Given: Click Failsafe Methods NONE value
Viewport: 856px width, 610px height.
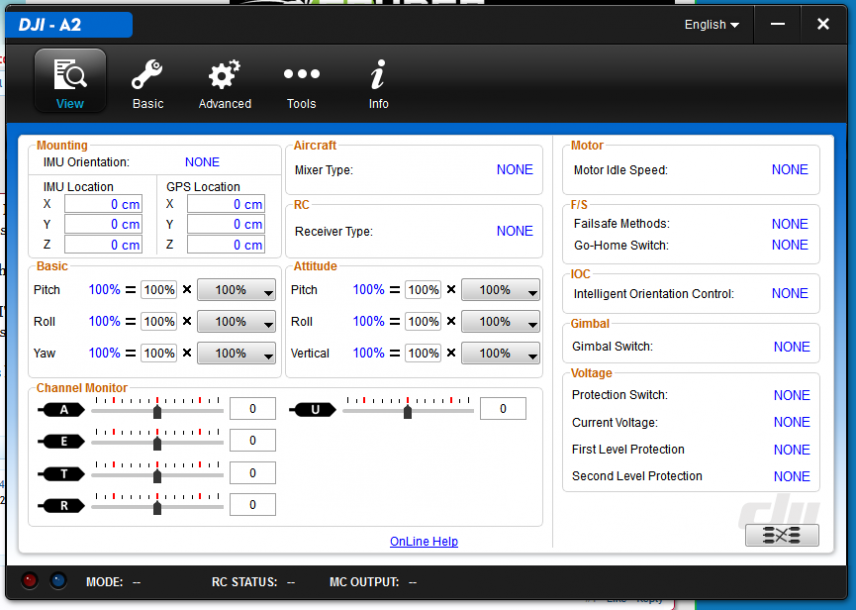Looking at the screenshot, I should tap(789, 224).
